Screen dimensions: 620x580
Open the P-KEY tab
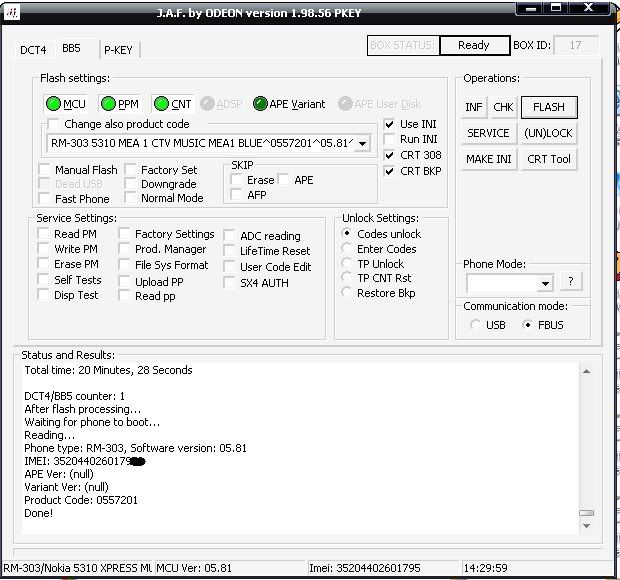(118, 50)
